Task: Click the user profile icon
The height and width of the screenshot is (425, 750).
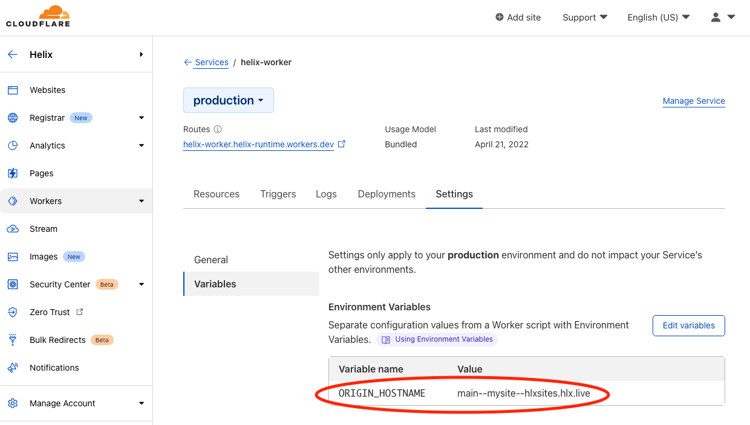Action: 716,17
